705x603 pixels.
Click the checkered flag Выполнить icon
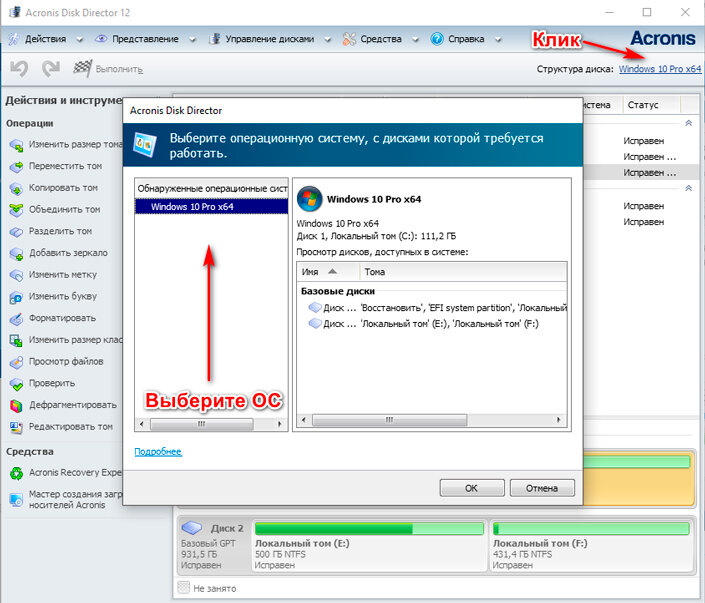[83, 68]
